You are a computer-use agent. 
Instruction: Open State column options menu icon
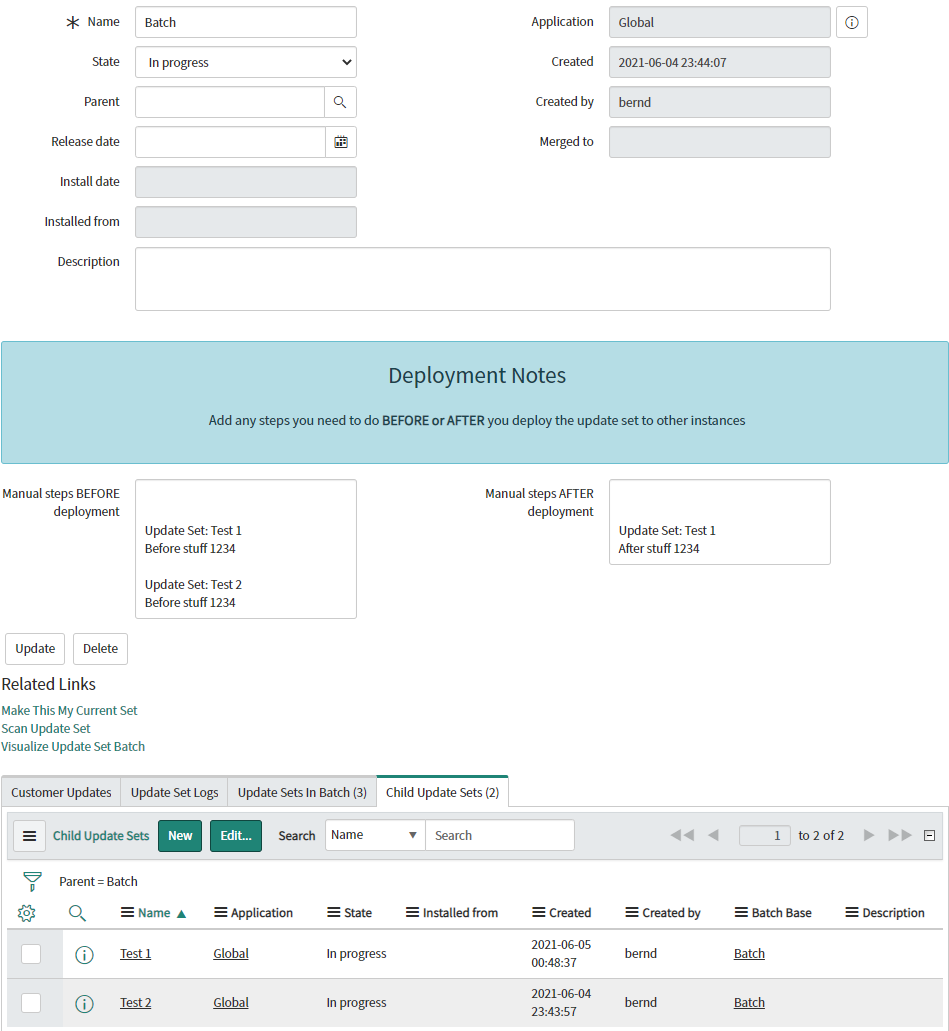(x=334, y=913)
